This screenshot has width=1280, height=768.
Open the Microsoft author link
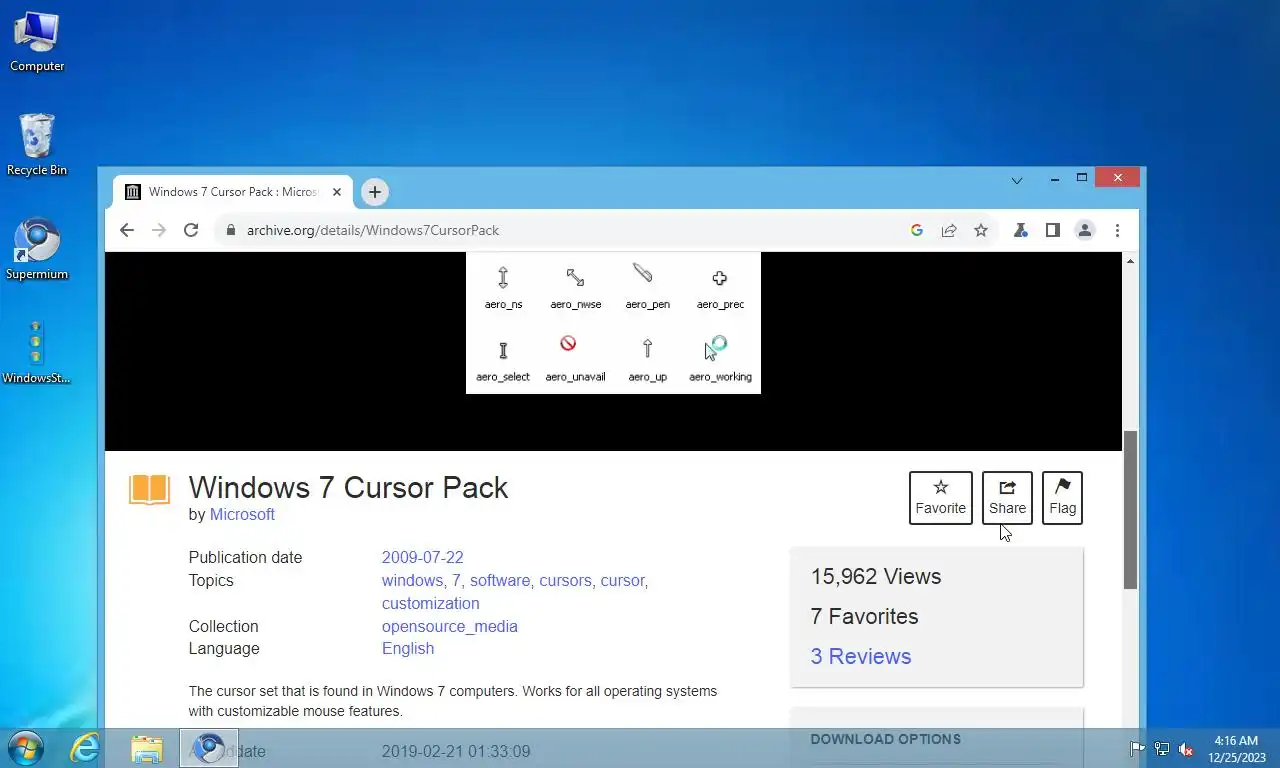[x=242, y=514]
